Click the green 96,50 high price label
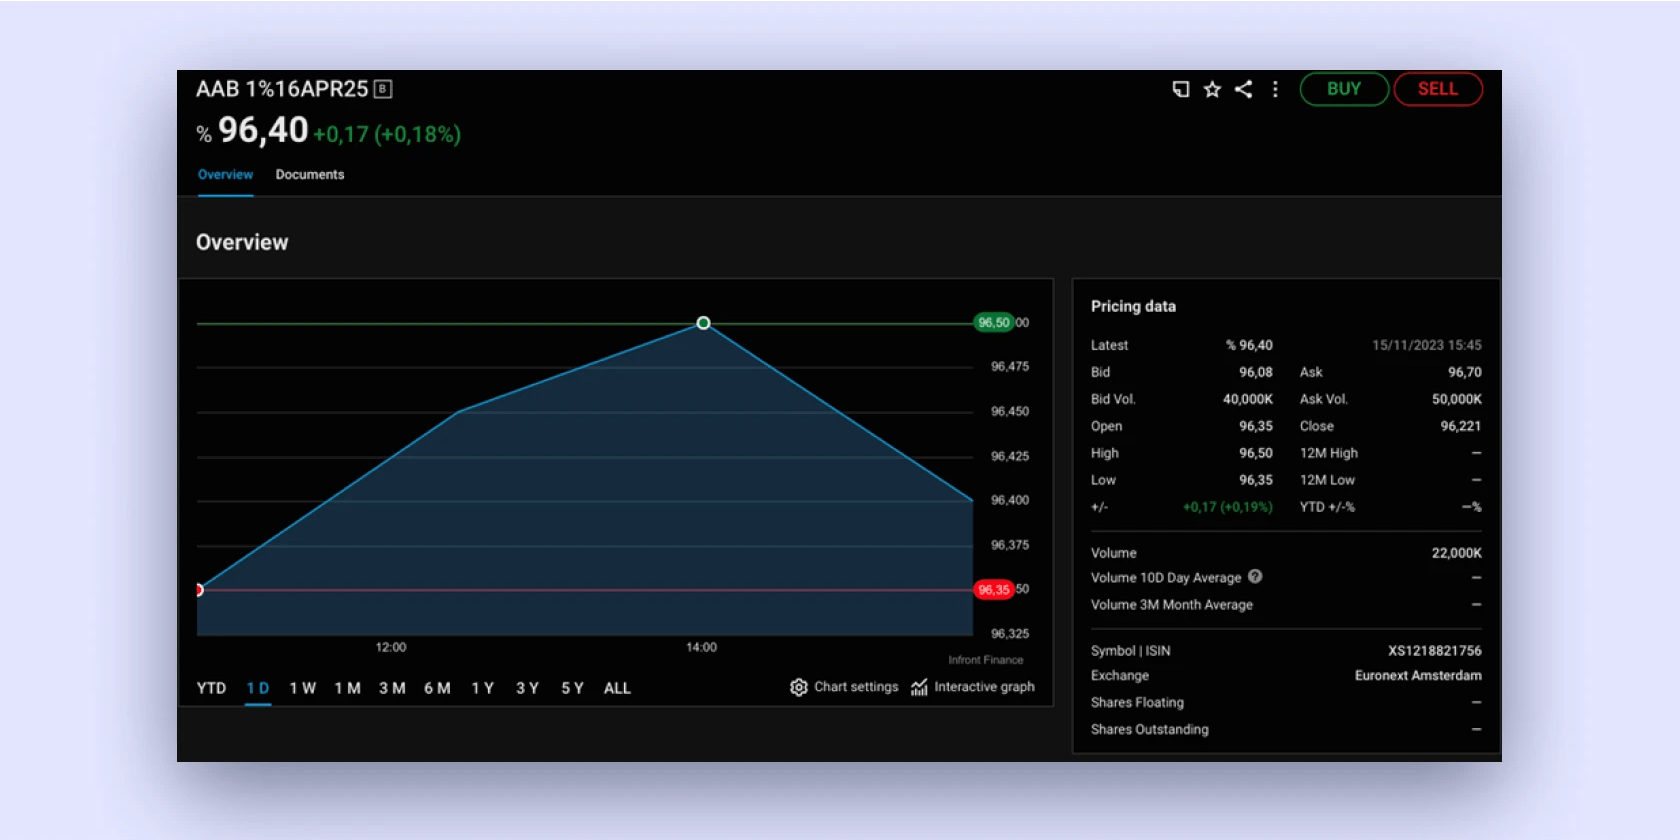This screenshot has width=1680, height=840. pos(994,322)
